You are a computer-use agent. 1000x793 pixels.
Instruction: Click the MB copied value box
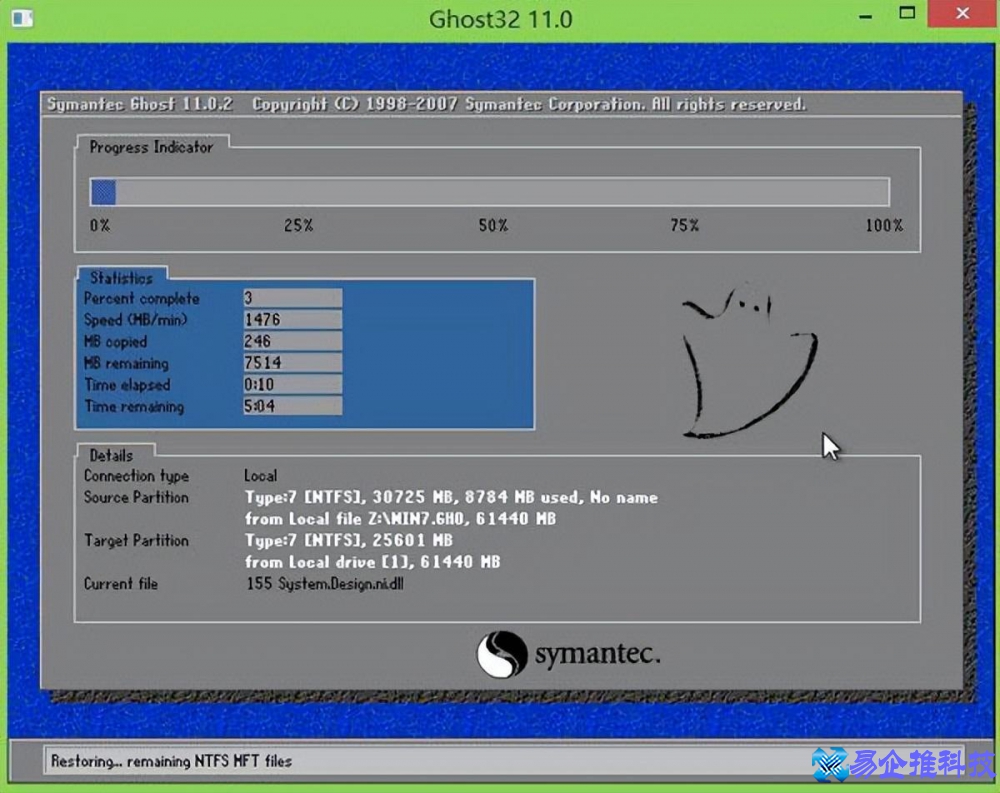pyautogui.click(x=292, y=342)
